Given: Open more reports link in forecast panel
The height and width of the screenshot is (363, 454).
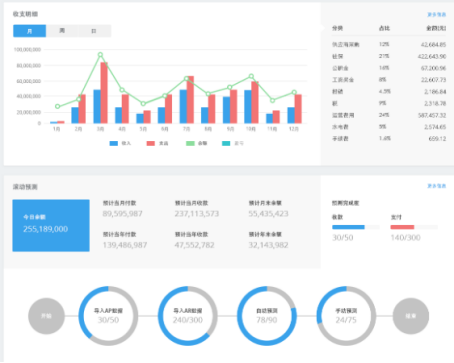Looking at the screenshot, I should (x=437, y=186).
